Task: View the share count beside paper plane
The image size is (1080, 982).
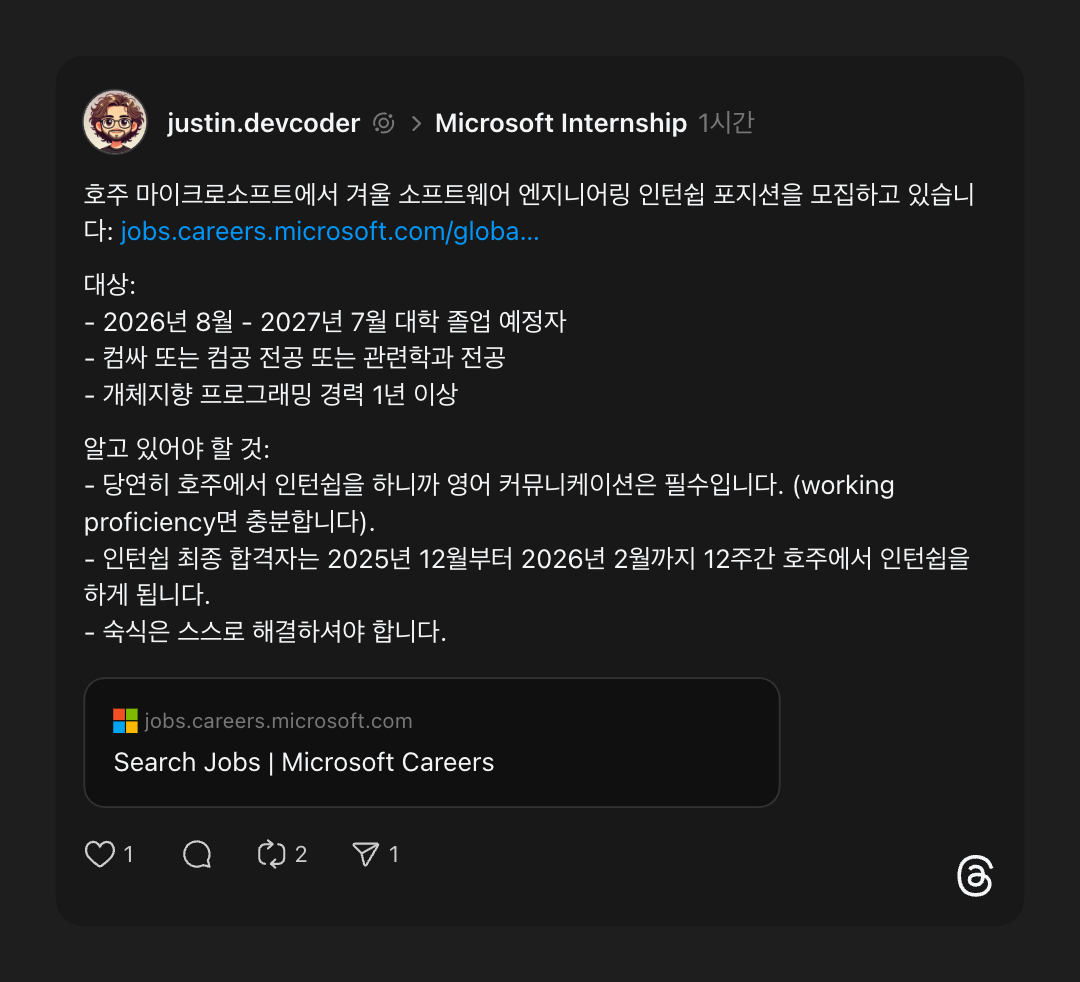Action: 394,855
